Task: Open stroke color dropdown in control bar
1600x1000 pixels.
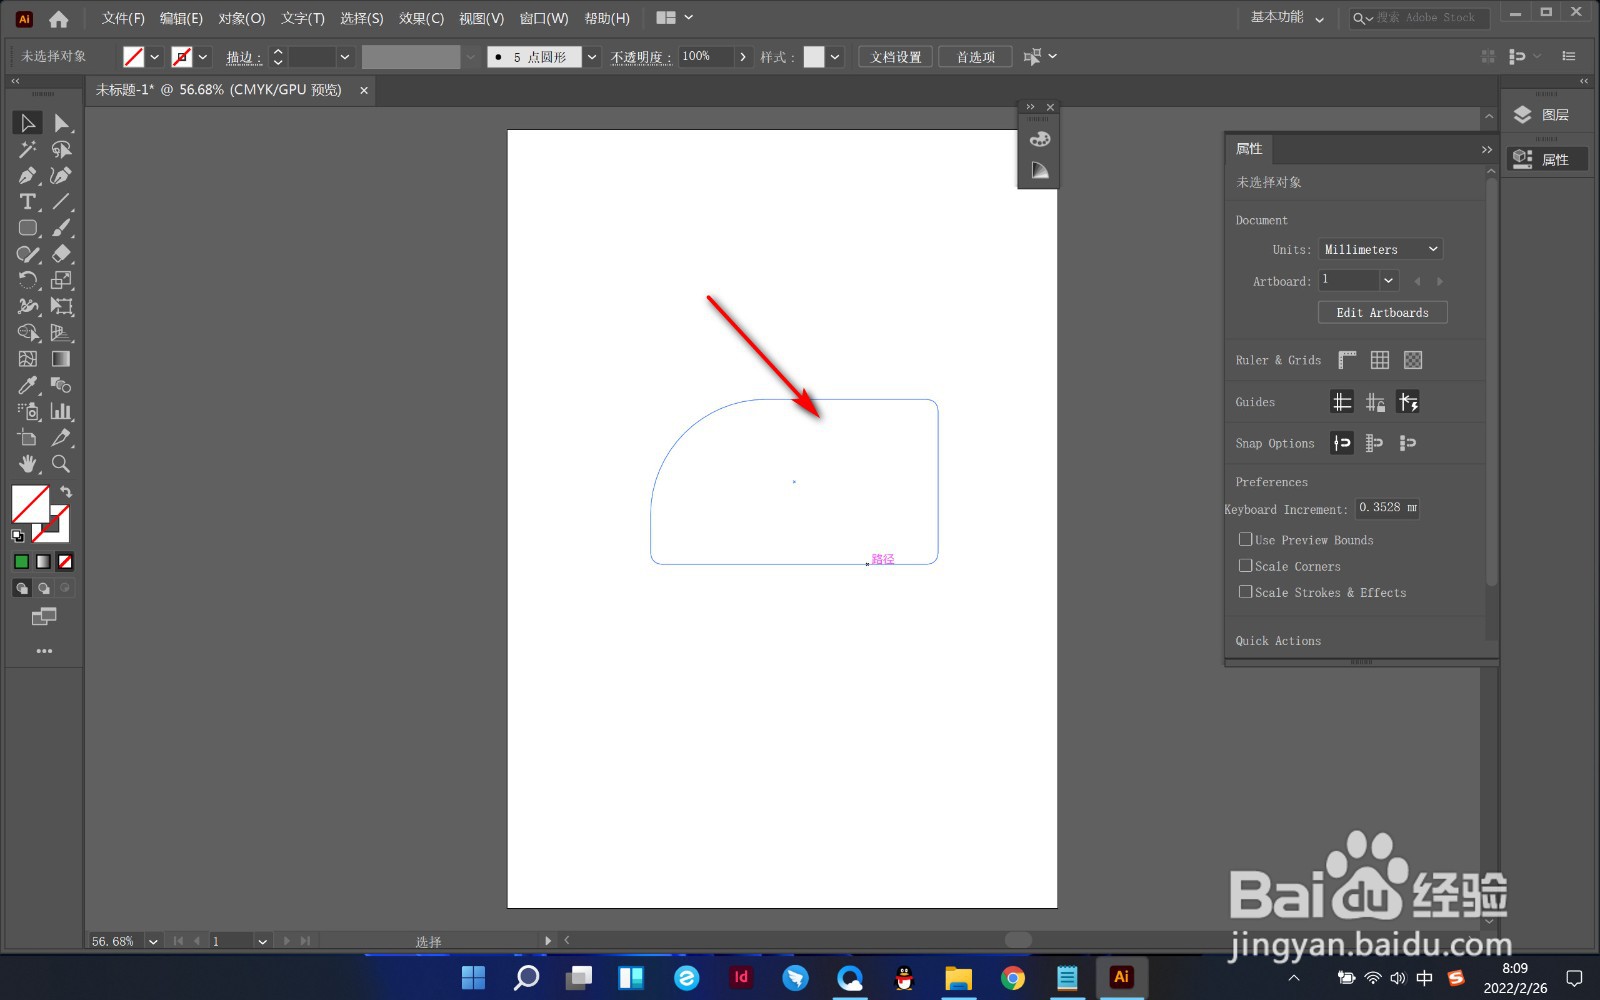Action: 203,57
